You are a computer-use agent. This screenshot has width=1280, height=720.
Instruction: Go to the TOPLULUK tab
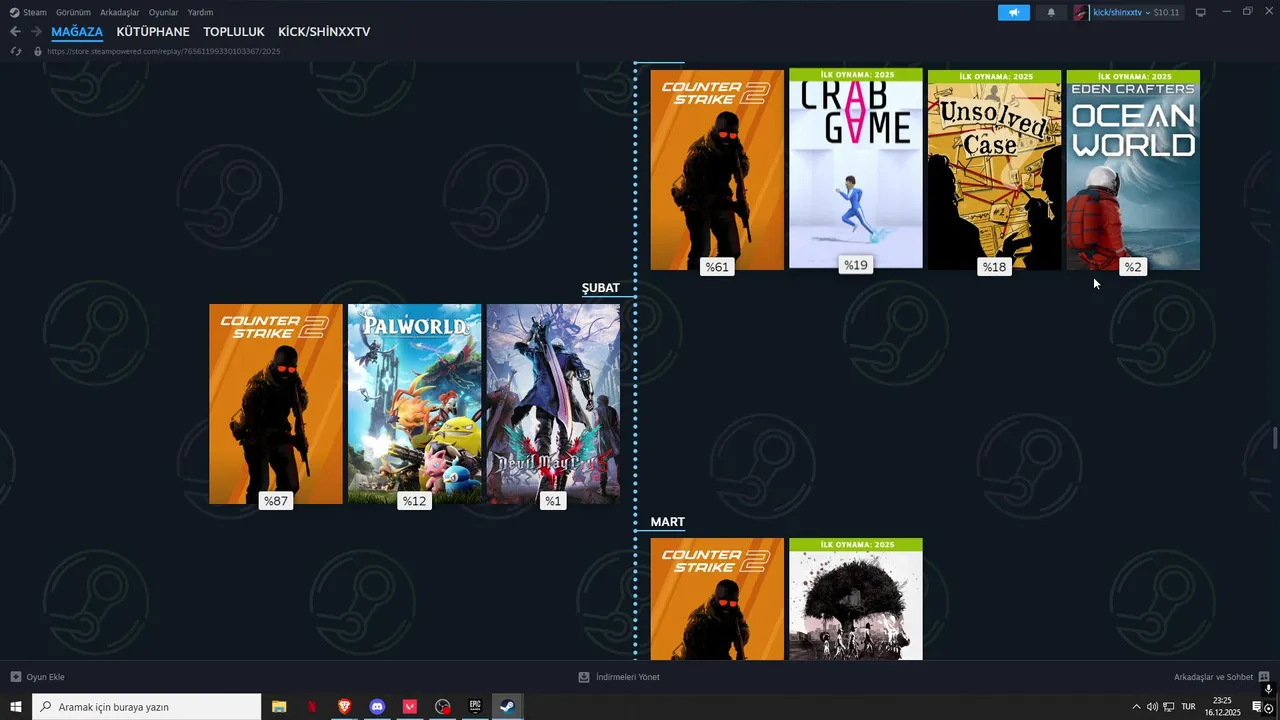pyautogui.click(x=233, y=32)
